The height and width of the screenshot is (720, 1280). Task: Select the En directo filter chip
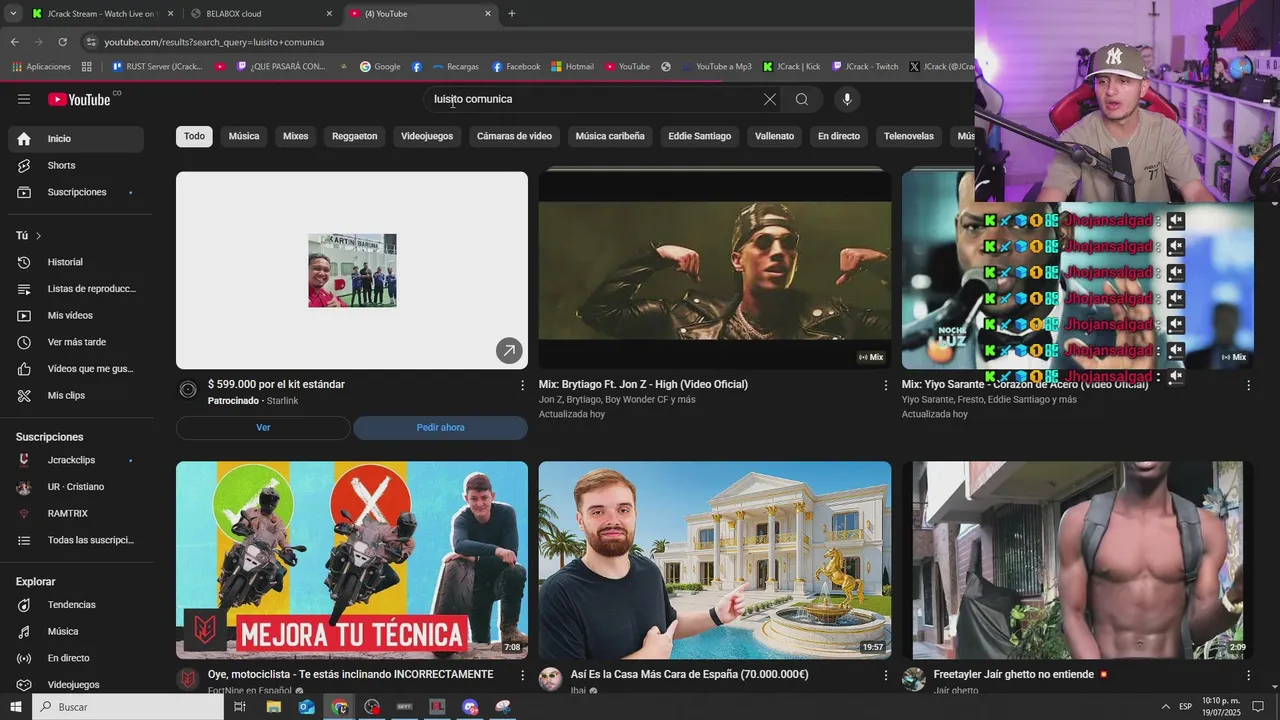point(839,136)
